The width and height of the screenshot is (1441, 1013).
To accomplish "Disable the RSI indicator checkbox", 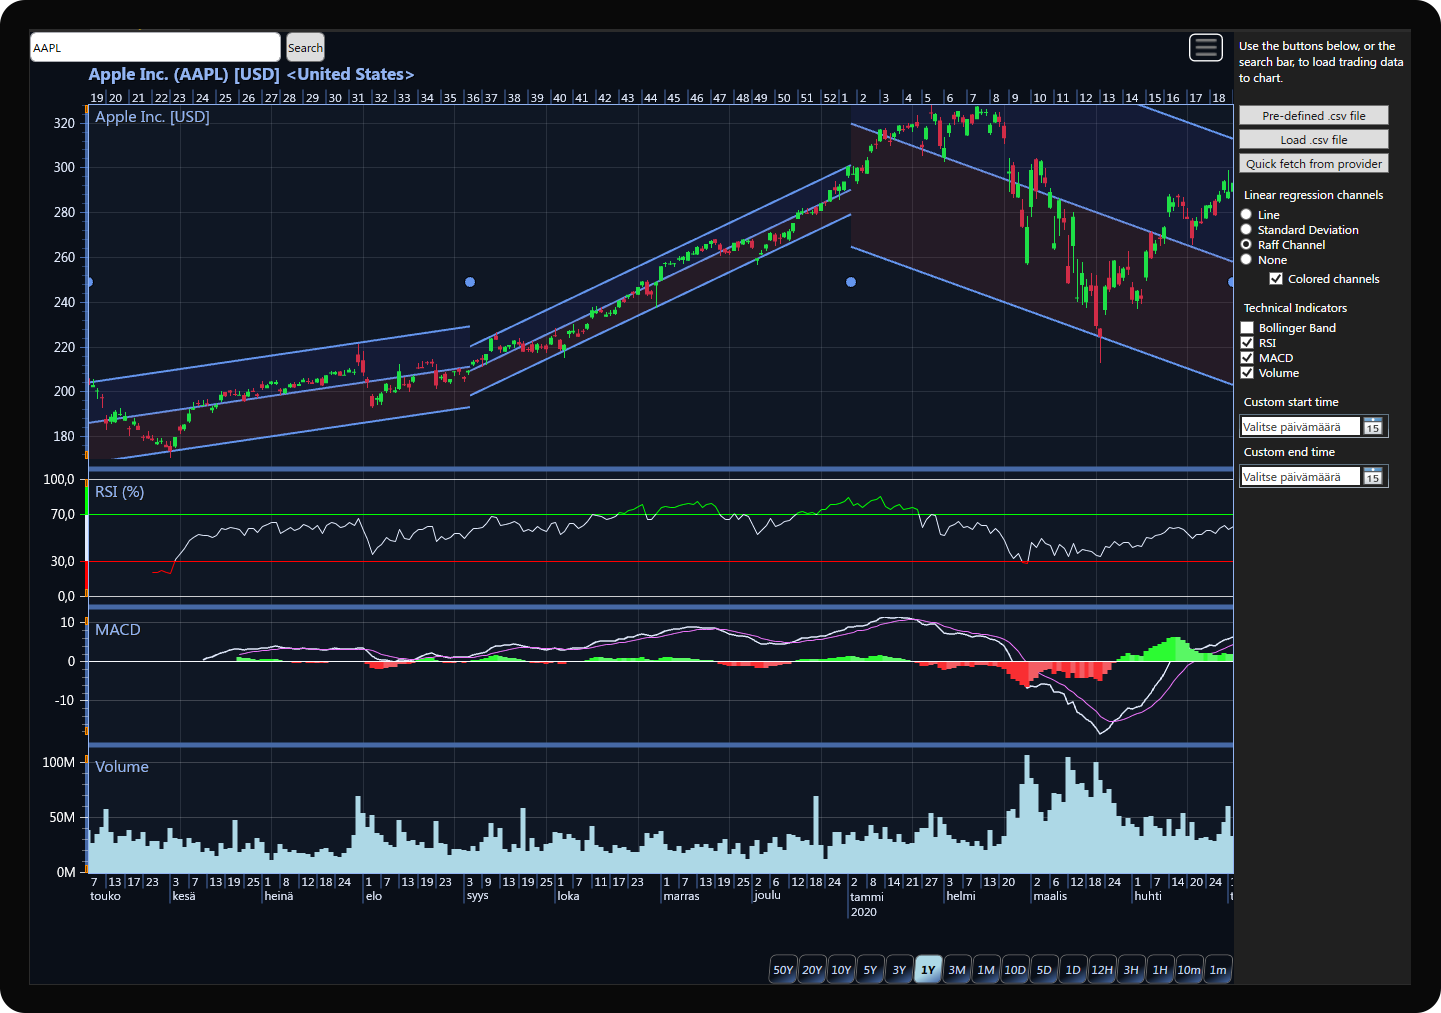I will 1247,343.
